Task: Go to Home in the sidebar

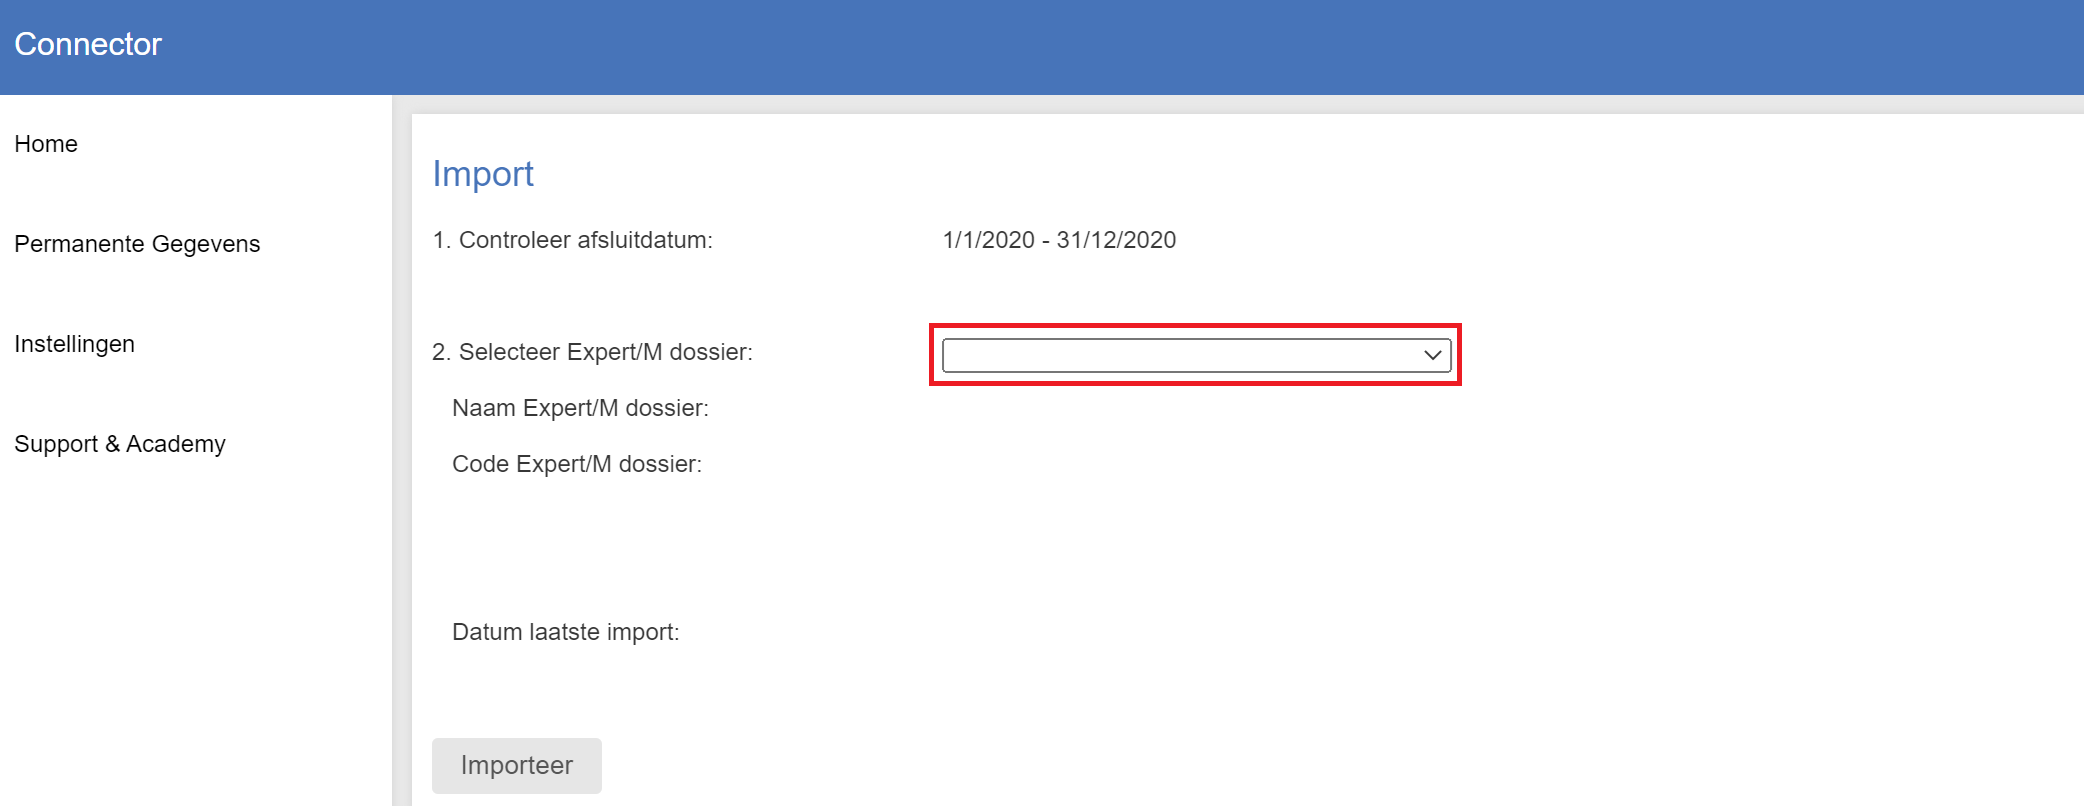Action: click(x=46, y=144)
